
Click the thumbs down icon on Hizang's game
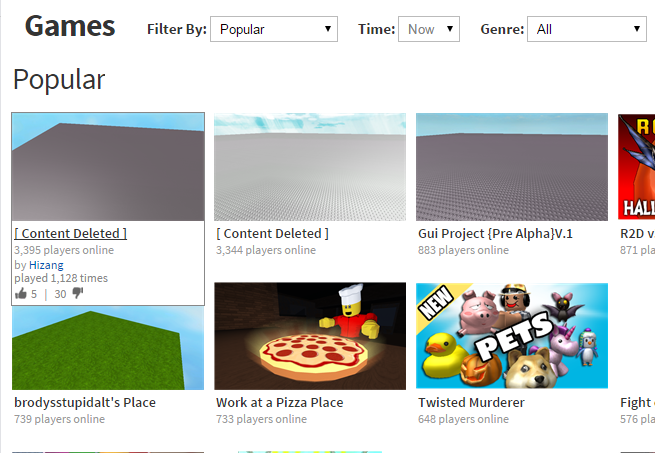(78, 293)
